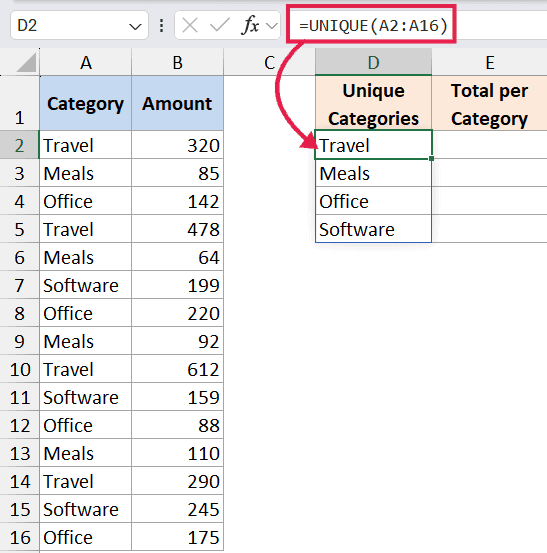Select cell B6 with amount 64

click(177, 257)
